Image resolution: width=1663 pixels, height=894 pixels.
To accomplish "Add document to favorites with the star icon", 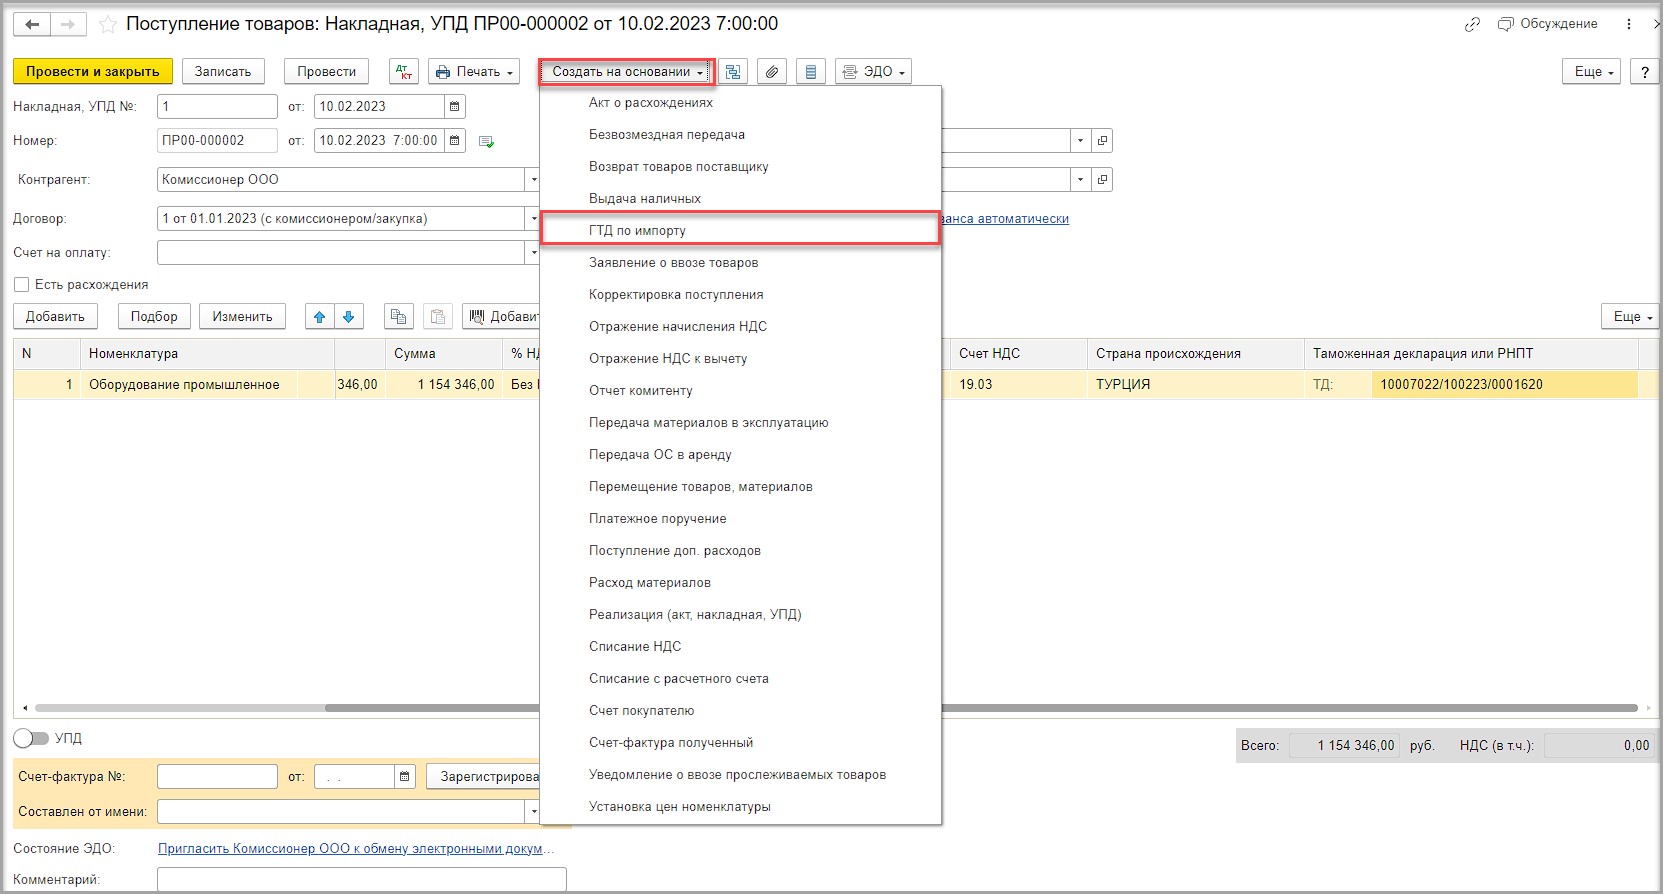I will (x=107, y=24).
